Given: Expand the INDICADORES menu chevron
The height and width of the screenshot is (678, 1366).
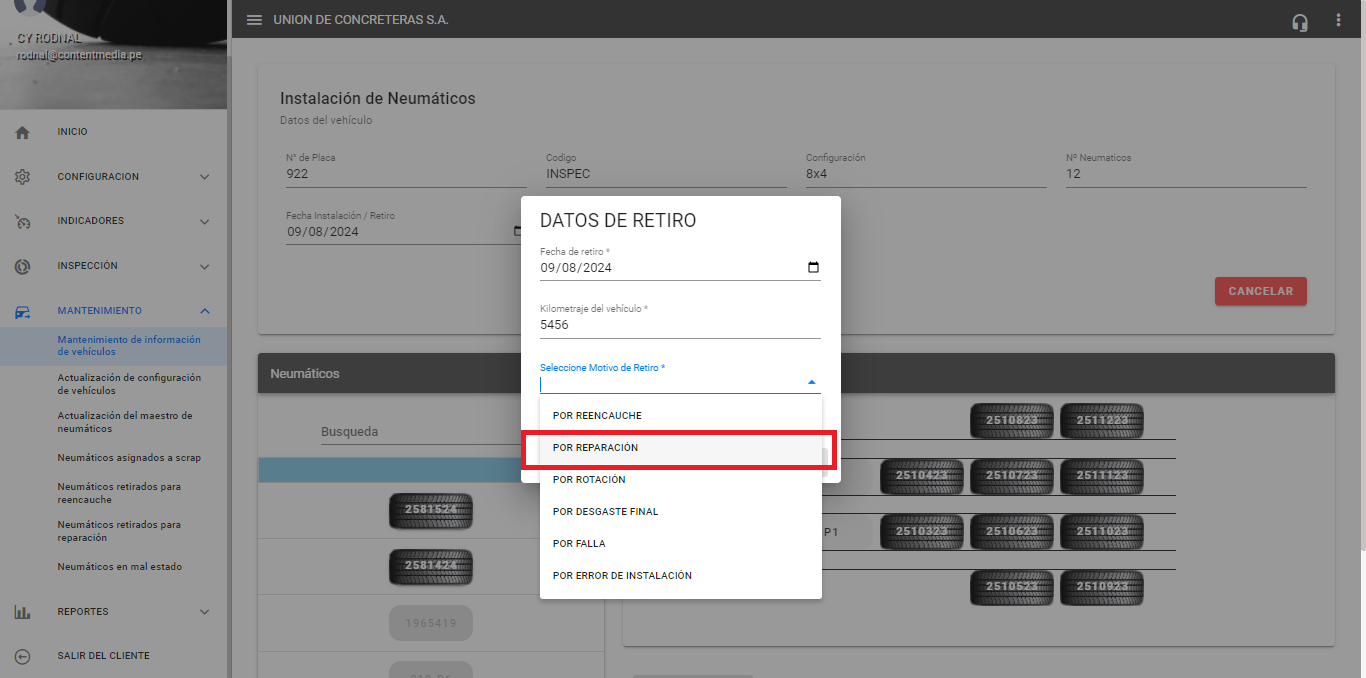Looking at the screenshot, I should point(204,221).
